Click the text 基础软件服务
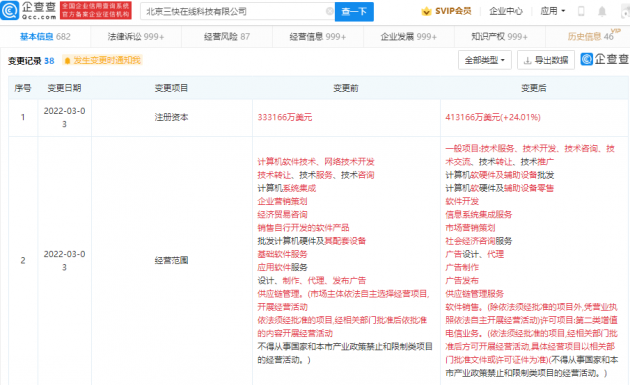 click(x=282, y=254)
